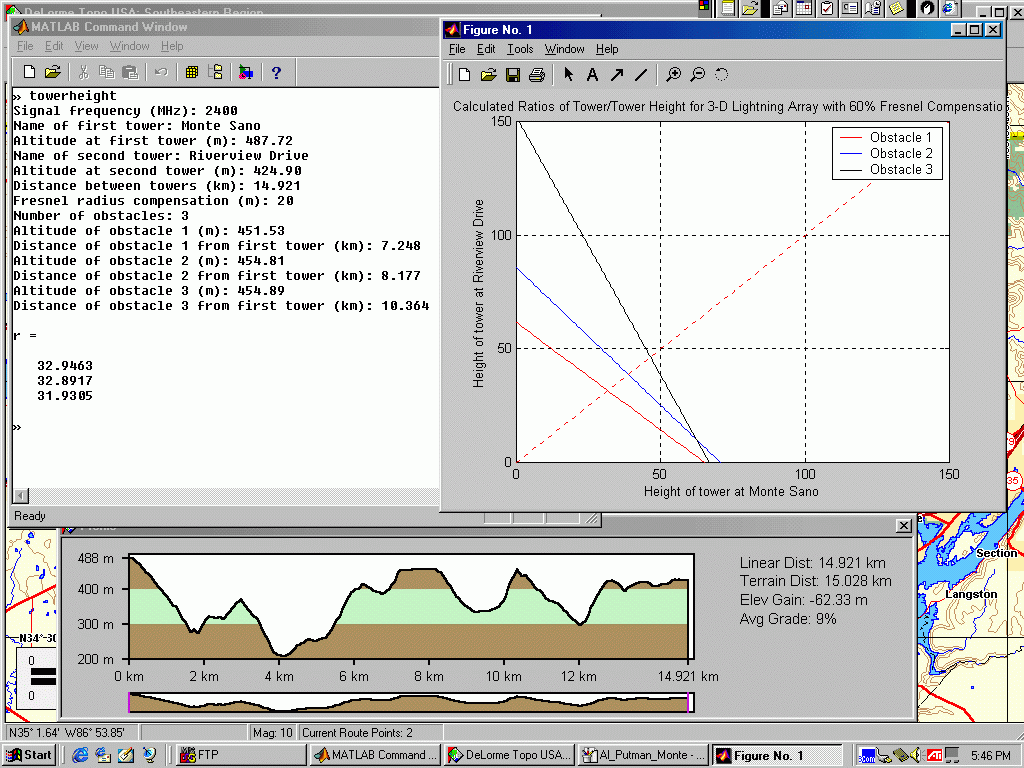The height and width of the screenshot is (768, 1024).
Task: Enable plot editing arrow tool in Figure toolbar
Action: point(568,74)
